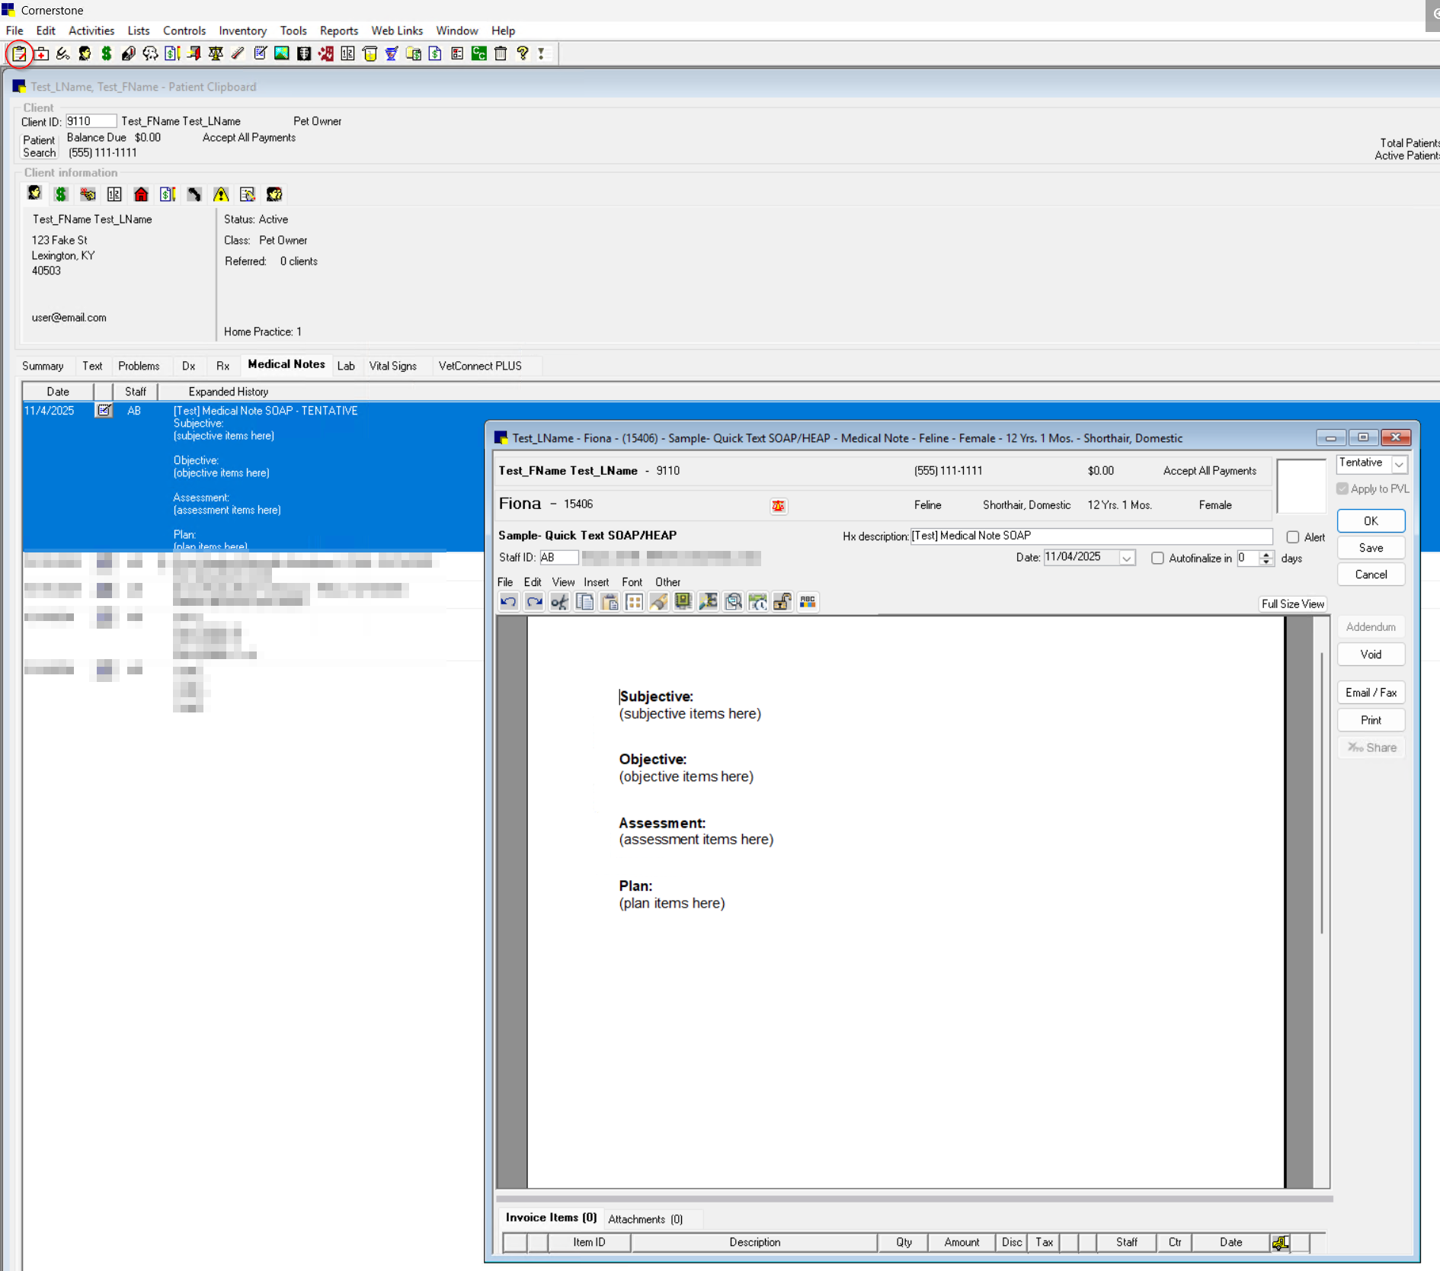Open the Other menu in note editor
The image size is (1440, 1271).
[668, 582]
